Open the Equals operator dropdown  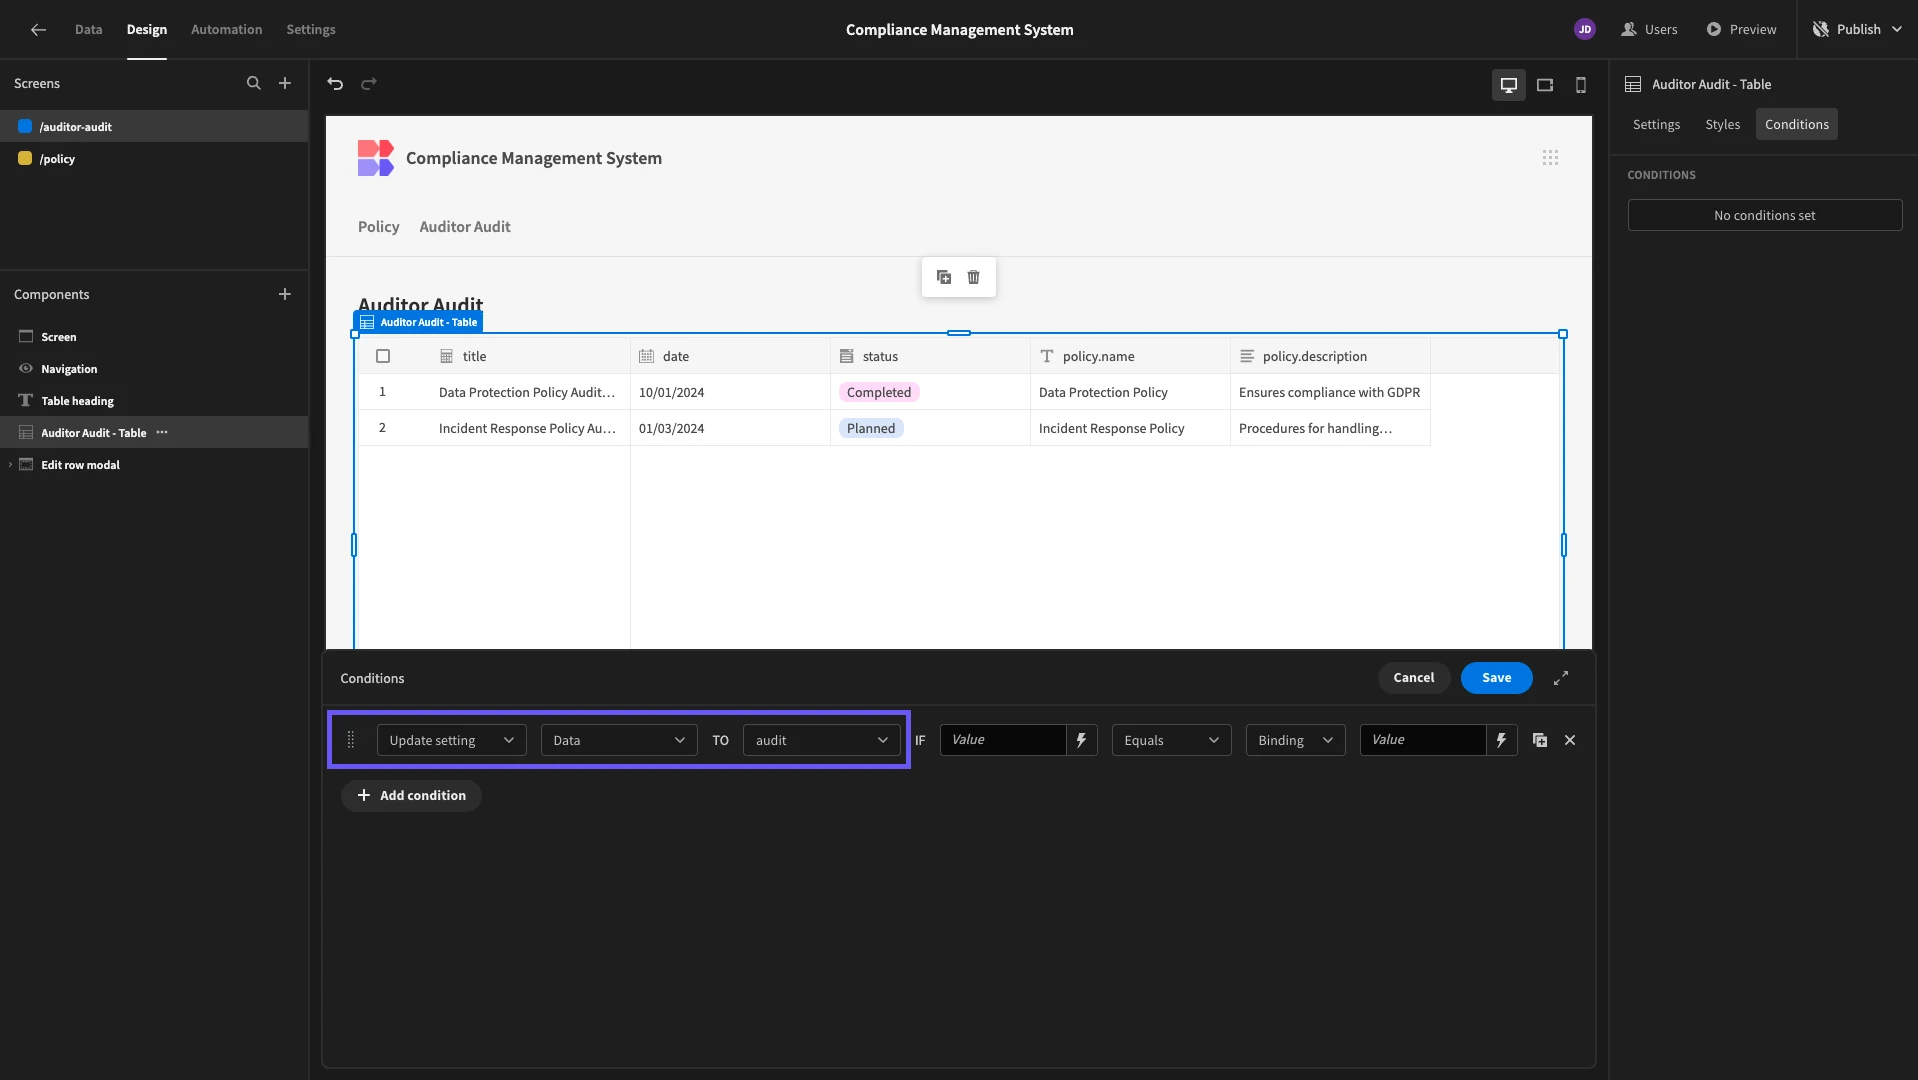(x=1171, y=740)
